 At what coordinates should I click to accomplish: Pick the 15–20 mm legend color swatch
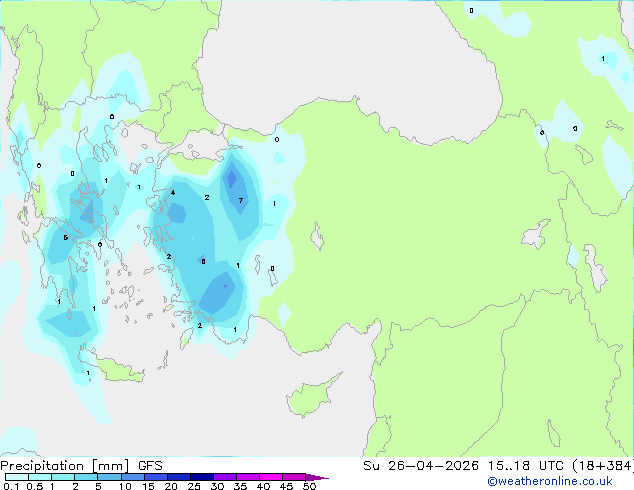click(156, 477)
